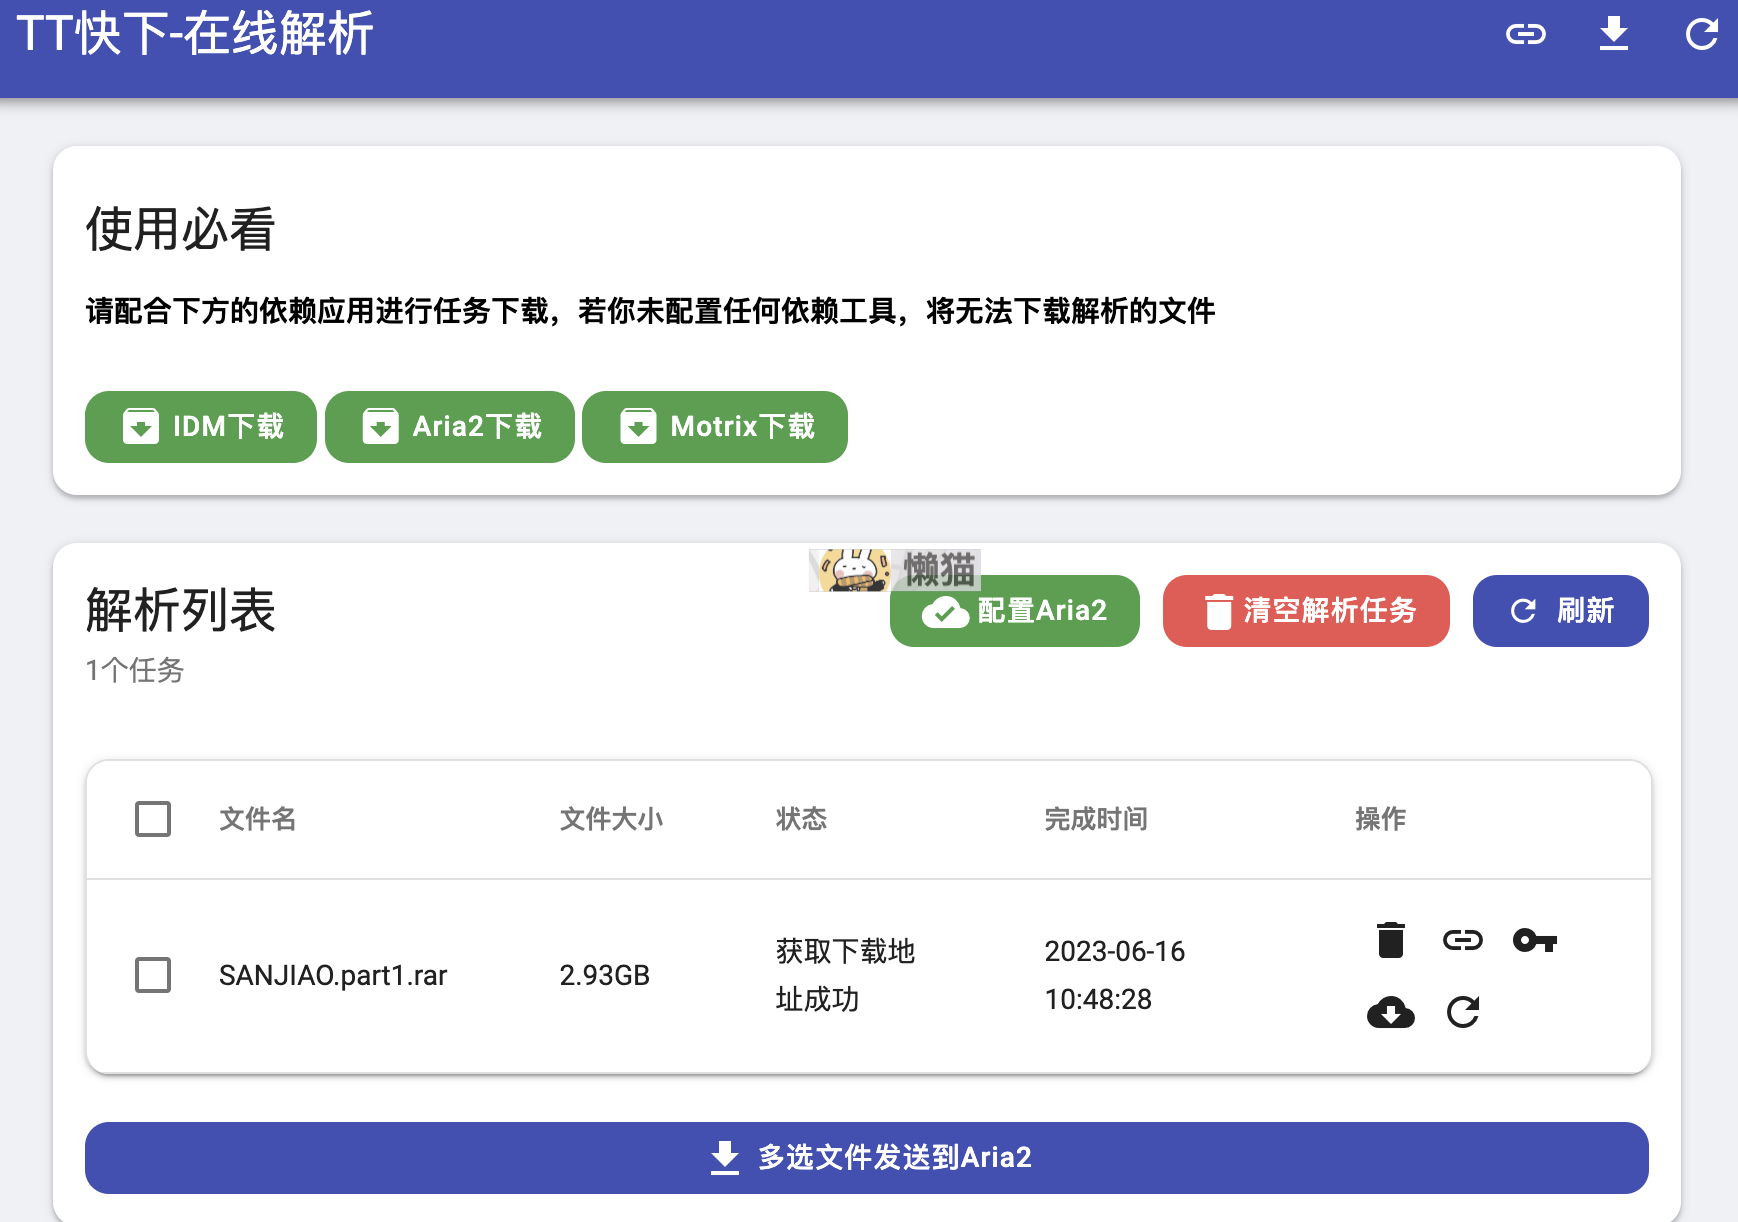Image resolution: width=1738 pixels, height=1222 pixels.
Task: Copy link for SANJIAO.part1.rar via link icon
Action: pos(1462,940)
